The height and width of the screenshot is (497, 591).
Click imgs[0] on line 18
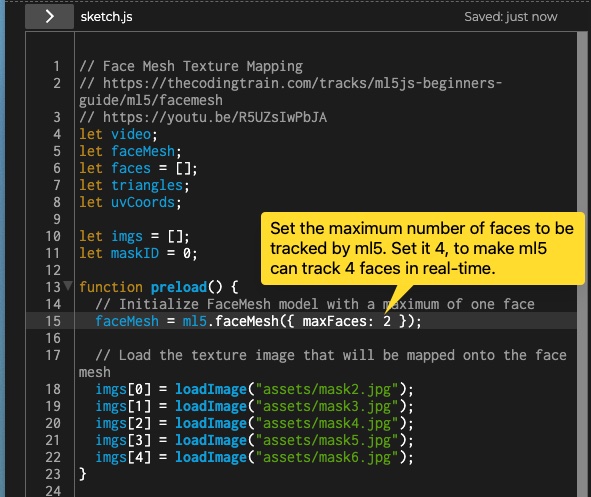coord(123,389)
